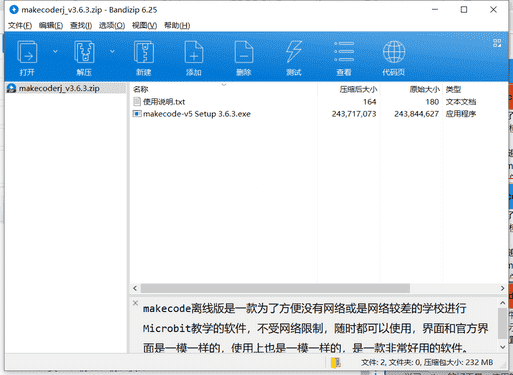Click the exe icon of makecode-v5 Setup

tap(137, 114)
